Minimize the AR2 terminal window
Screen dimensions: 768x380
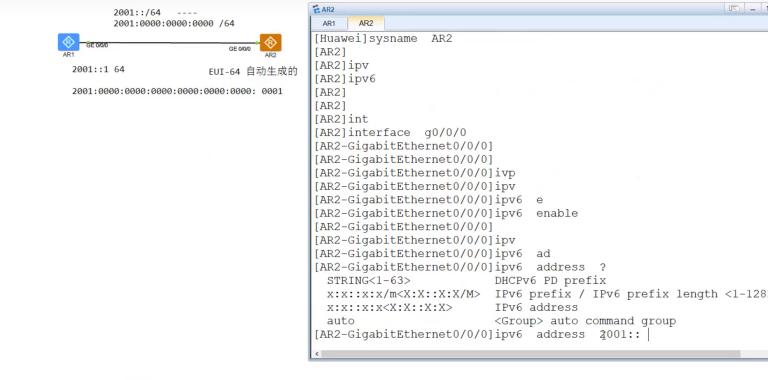coord(752,8)
